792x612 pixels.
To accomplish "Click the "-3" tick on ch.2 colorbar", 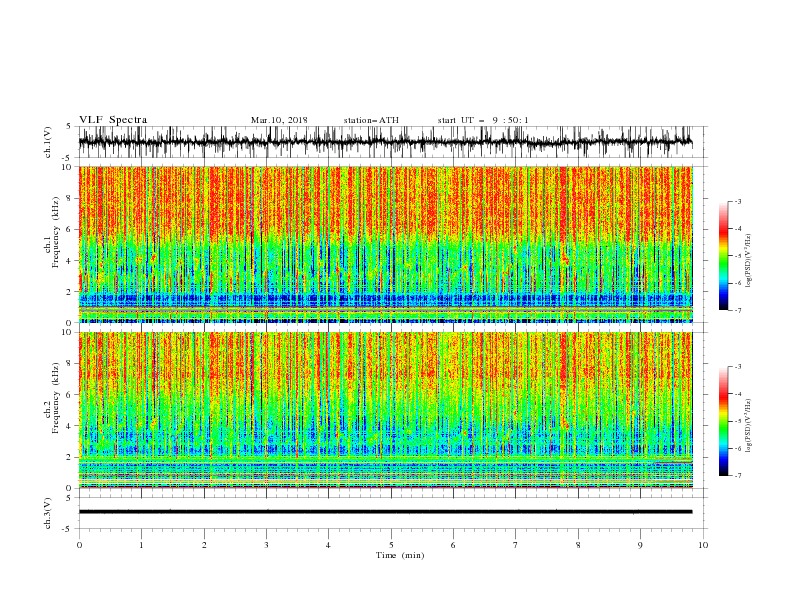I will pyautogui.click(x=738, y=367).
